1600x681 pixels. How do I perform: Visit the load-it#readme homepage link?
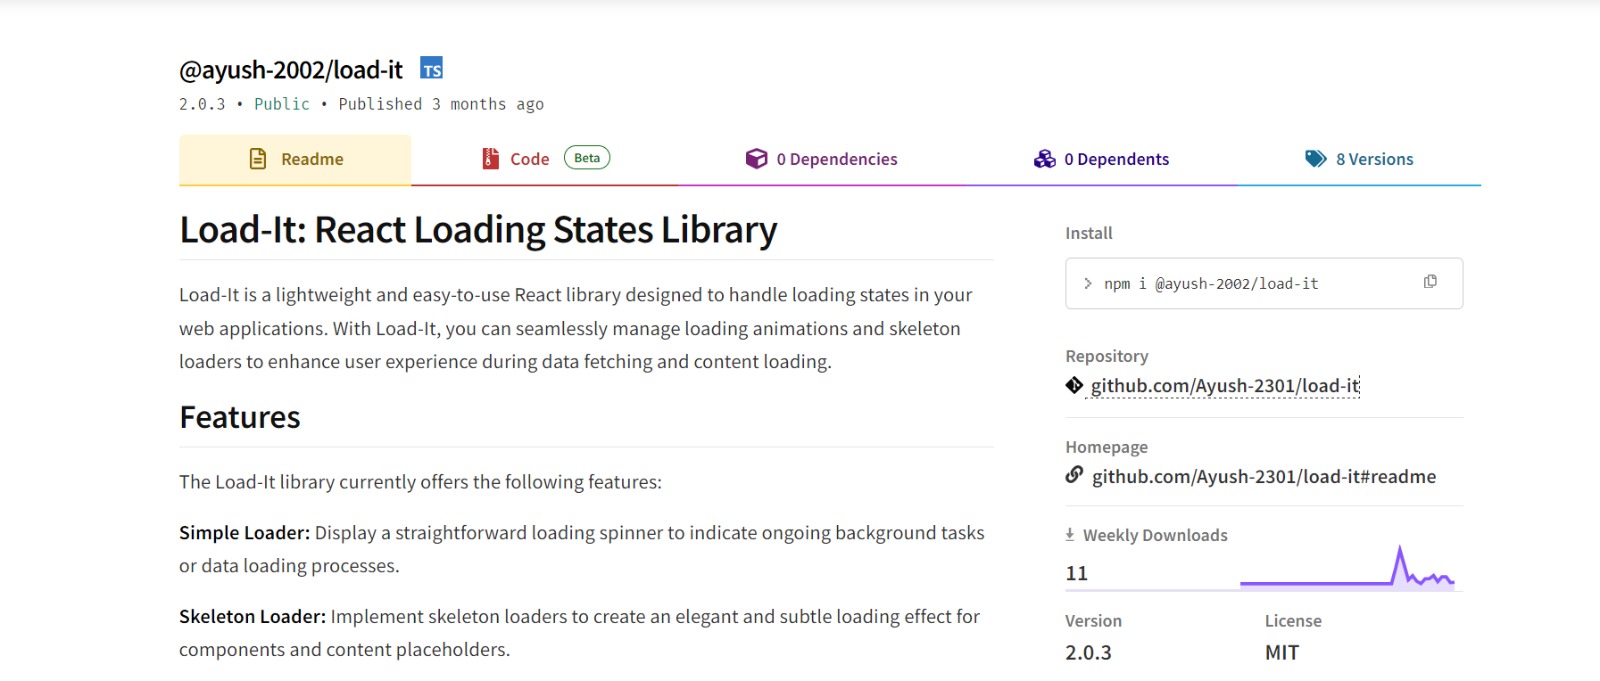1263,477
